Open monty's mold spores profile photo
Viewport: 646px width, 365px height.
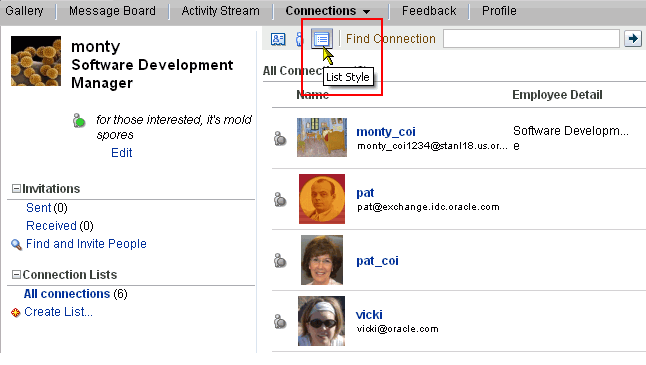pyautogui.click(x=36, y=61)
